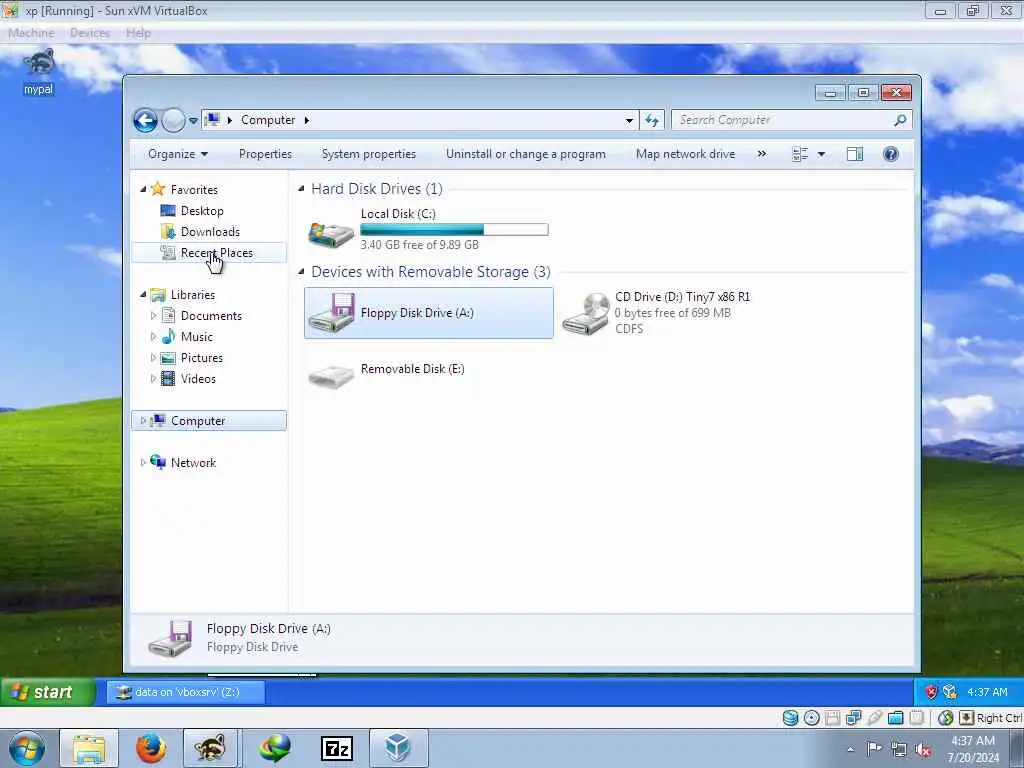Click the Back navigation arrow button
This screenshot has width=1024, height=768.
click(145, 120)
